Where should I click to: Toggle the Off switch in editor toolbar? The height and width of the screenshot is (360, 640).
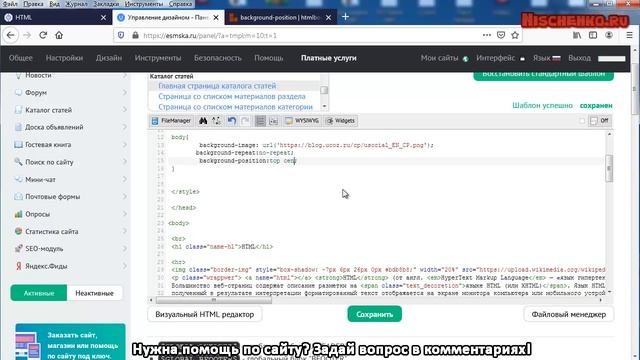pyautogui.click(x=600, y=121)
